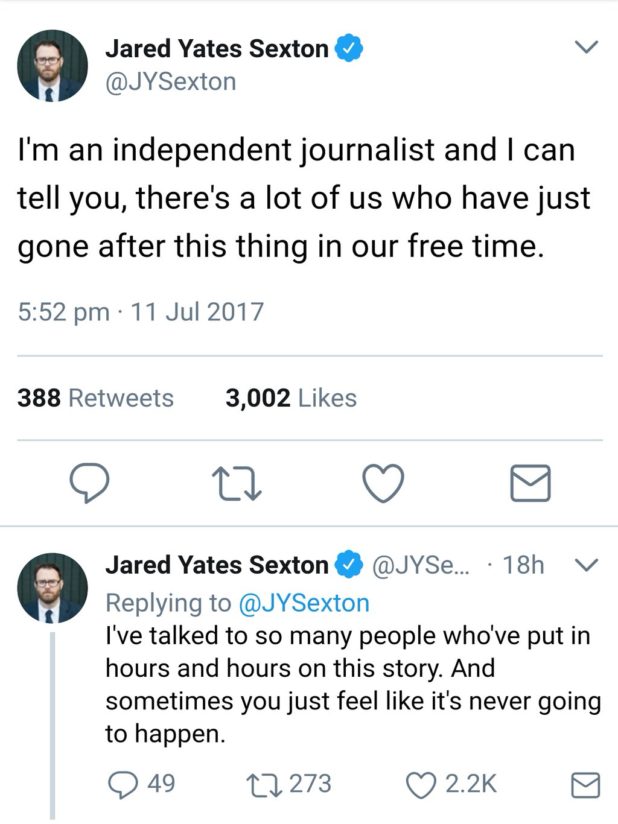Send main tweet via direct message envelope

529,485
